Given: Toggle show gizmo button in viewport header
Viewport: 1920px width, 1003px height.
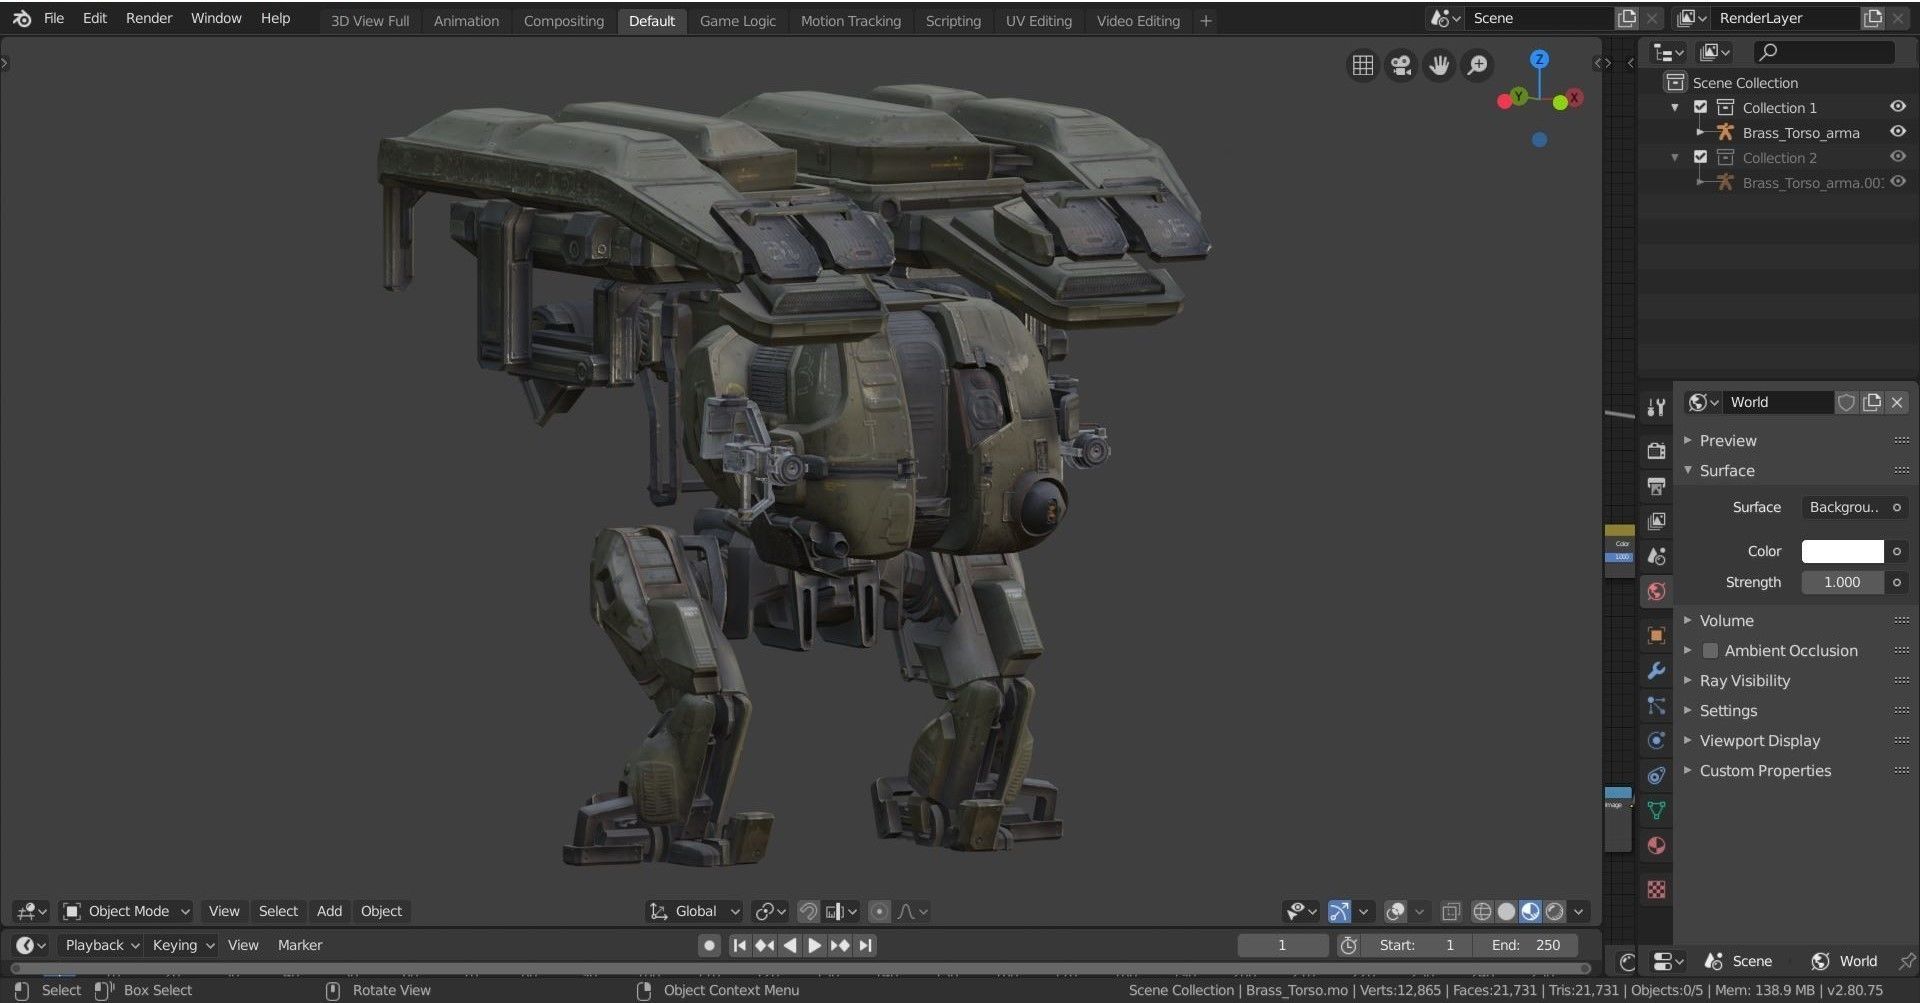Looking at the screenshot, I should pyautogui.click(x=1339, y=911).
